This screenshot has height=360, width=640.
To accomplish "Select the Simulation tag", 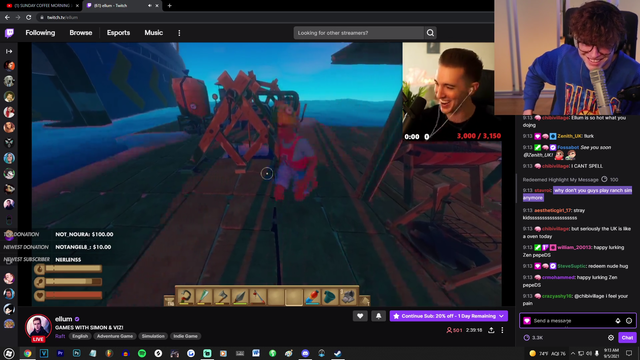I will (x=153, y=336).
